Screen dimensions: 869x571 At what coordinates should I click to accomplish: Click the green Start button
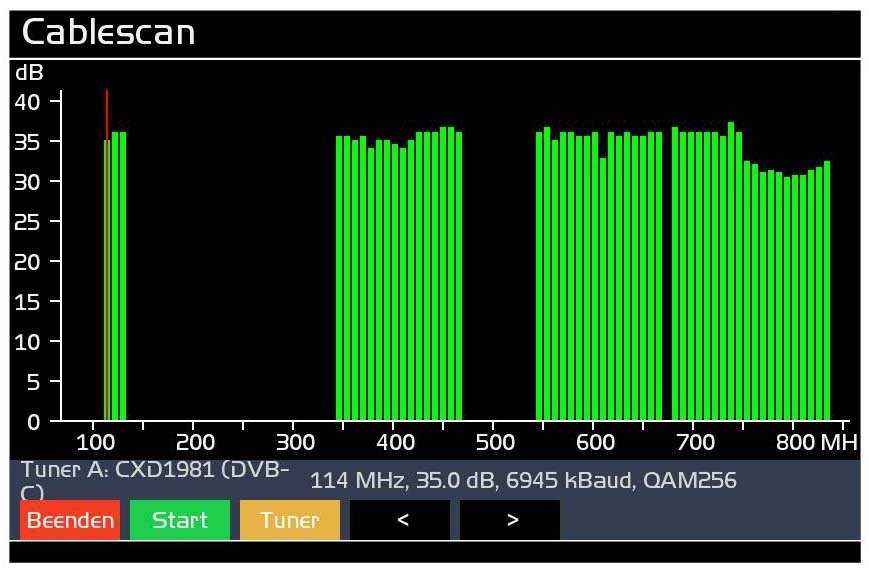[180, 520]
